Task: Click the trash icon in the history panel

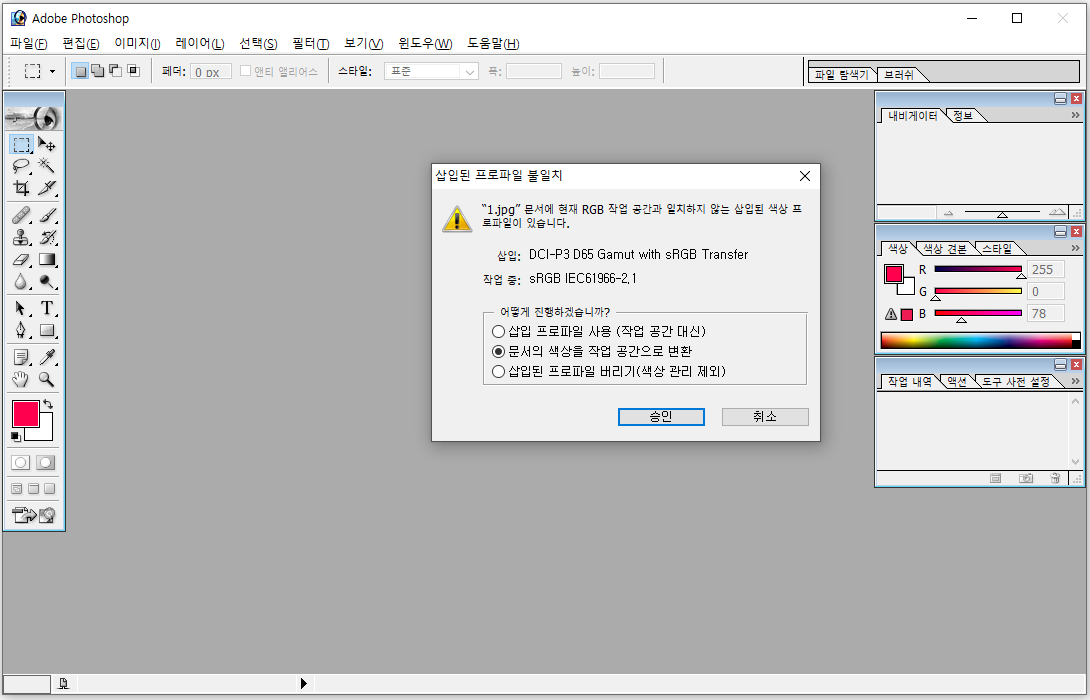Action: click(1055, 478)
